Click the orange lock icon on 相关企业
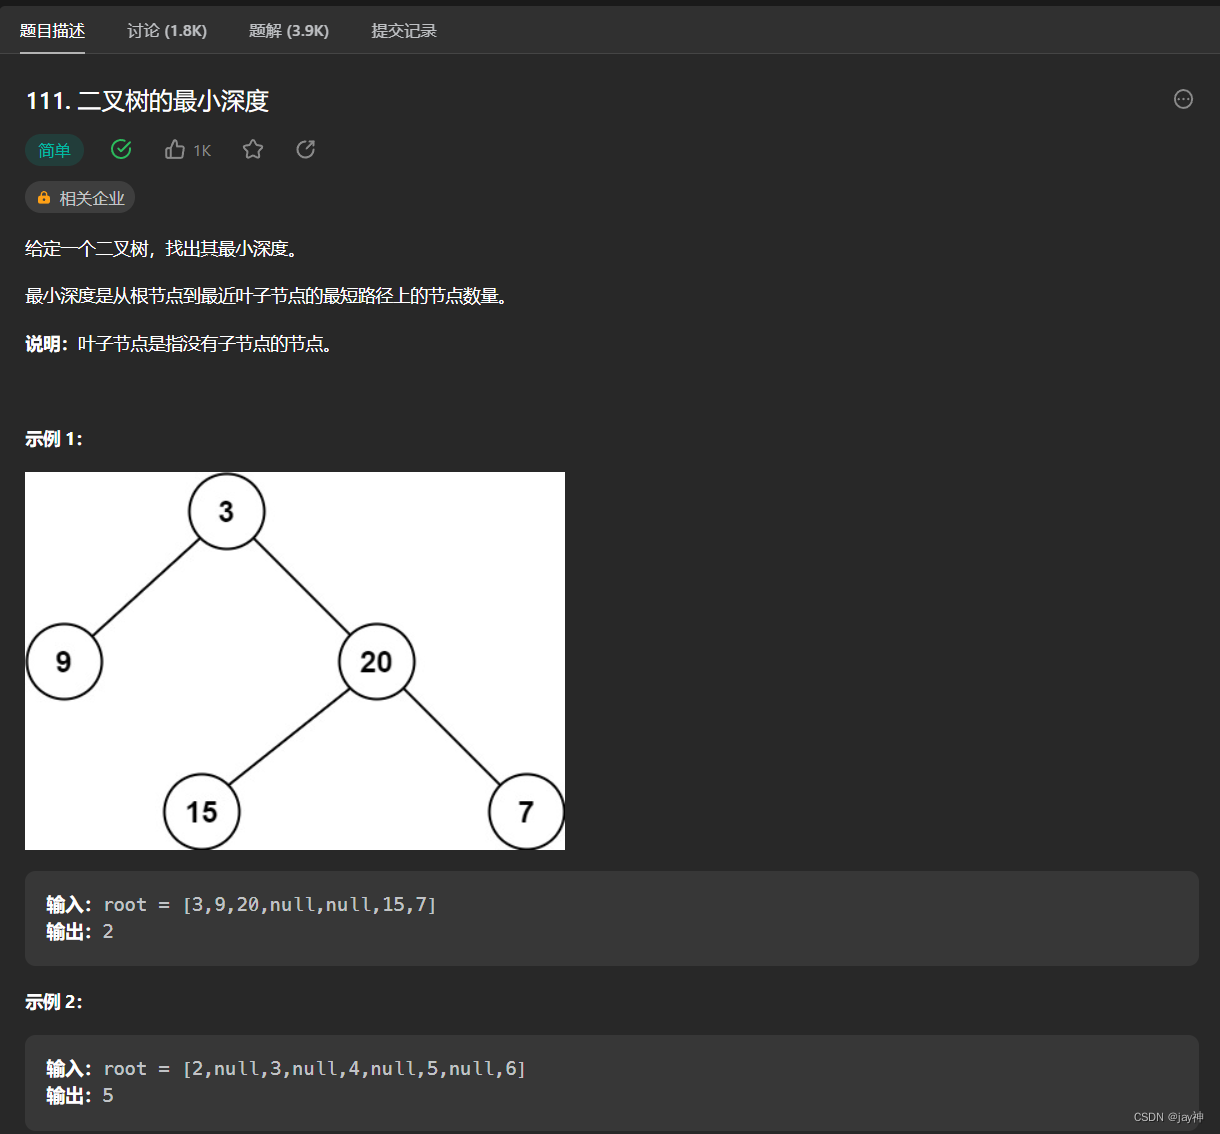This screenshot has width=1220, height=1134. 44,197
